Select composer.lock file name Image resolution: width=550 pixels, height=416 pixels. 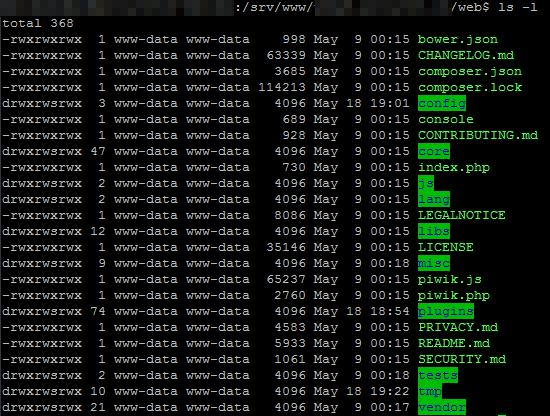pos(470,87)
